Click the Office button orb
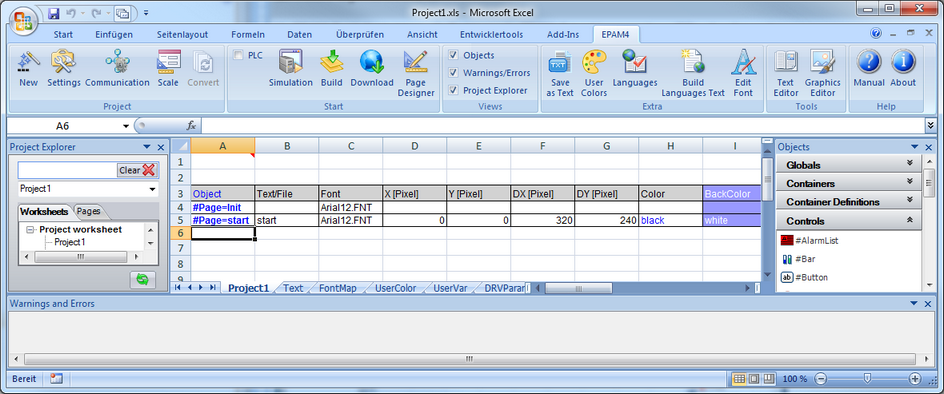944x394 pixels. pyautogui.click(x=24, y=22)
